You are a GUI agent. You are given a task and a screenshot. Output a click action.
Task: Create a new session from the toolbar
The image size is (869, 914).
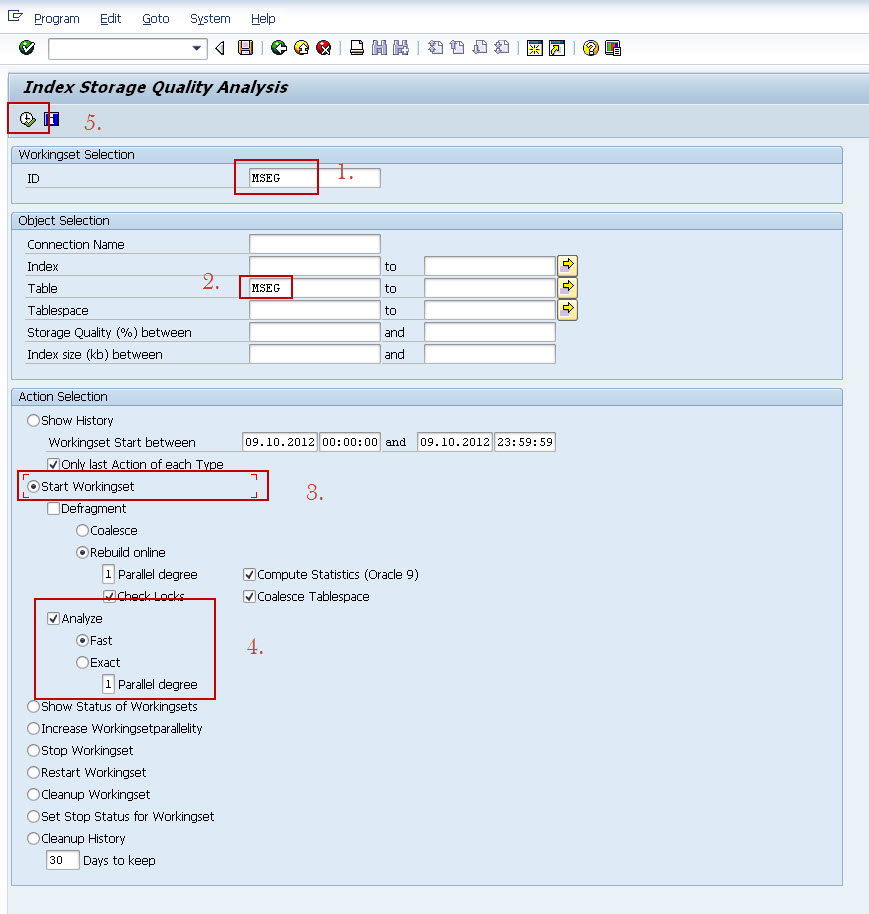coord(534,48)
